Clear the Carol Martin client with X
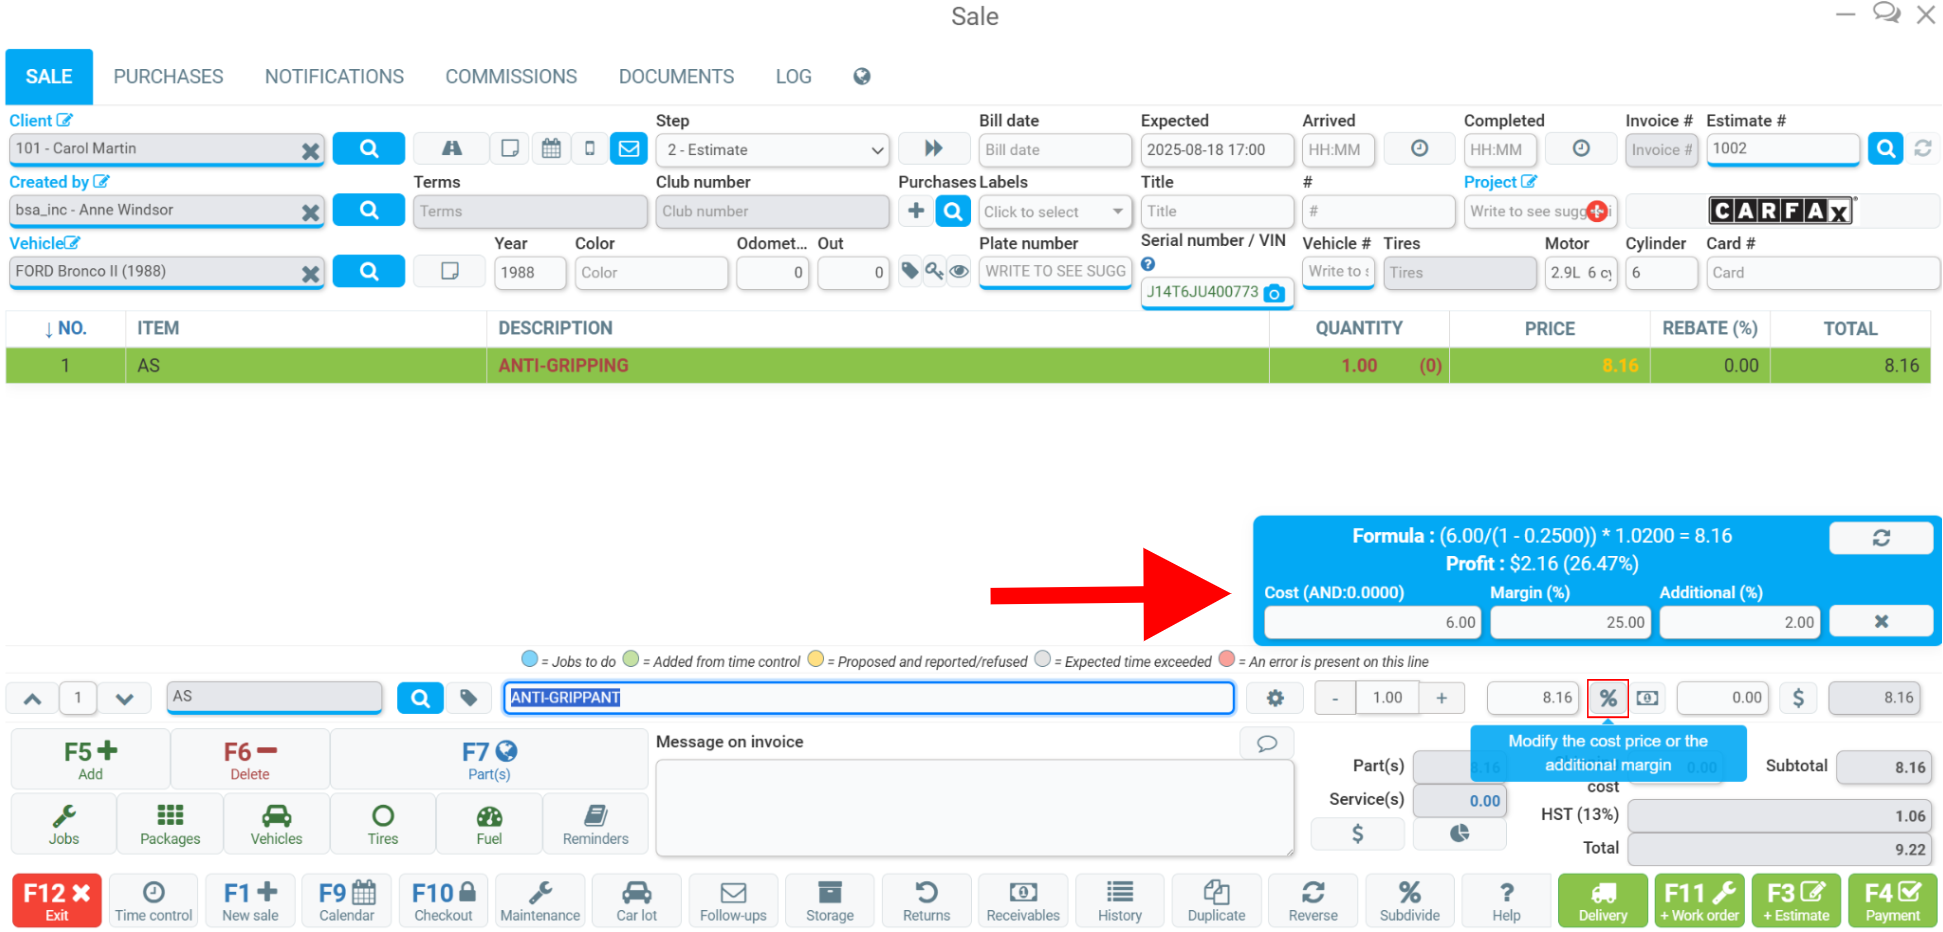The image size is (1943, 932). pos(310,150)
